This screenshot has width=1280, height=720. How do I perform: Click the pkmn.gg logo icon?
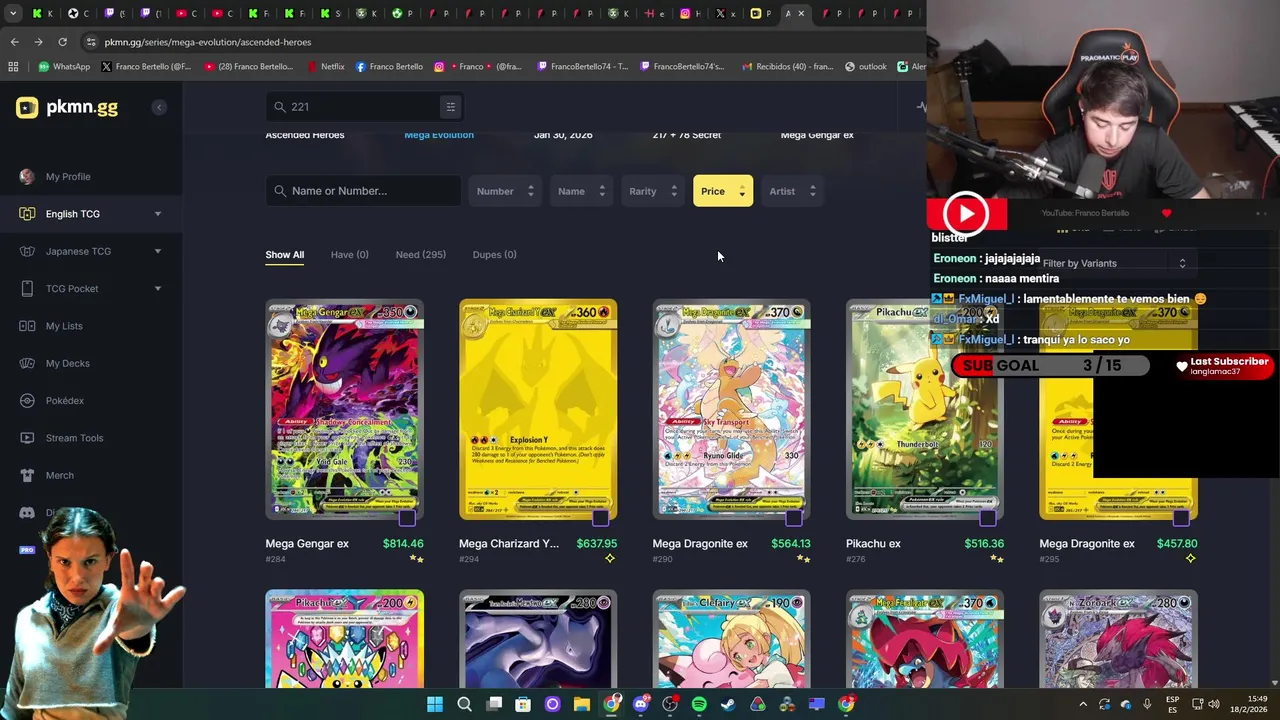(x=27, y=108)
